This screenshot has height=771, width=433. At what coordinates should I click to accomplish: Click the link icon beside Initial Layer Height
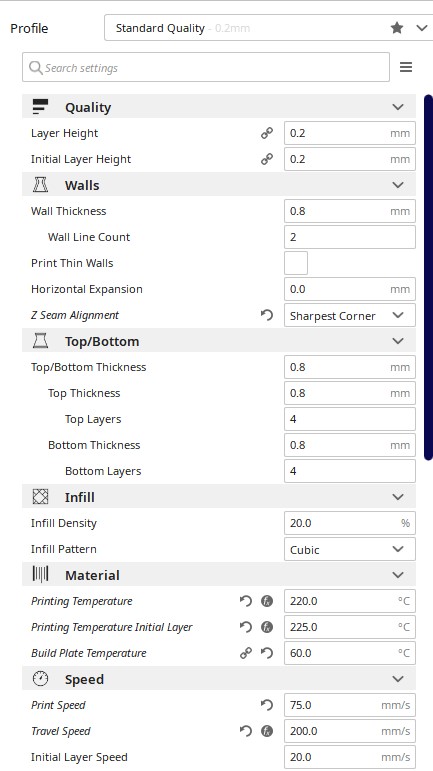pyautogui.click(x=267, y=159)
